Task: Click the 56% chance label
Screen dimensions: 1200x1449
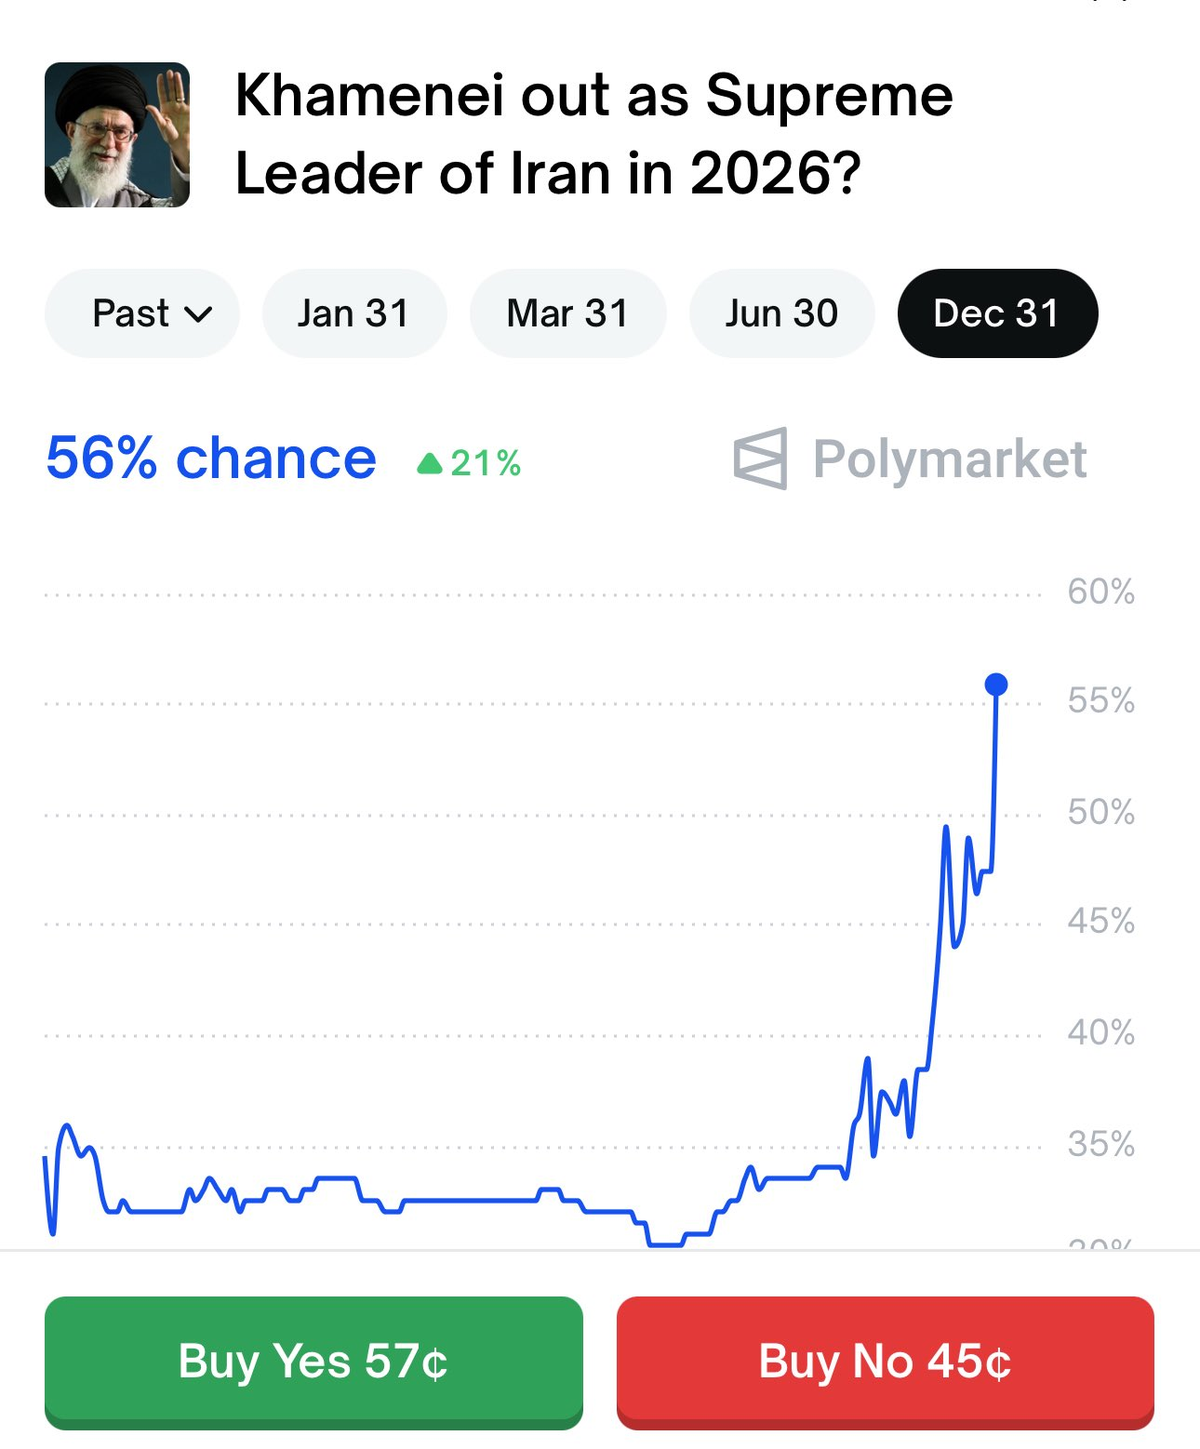Action: [x=210, y=459]
